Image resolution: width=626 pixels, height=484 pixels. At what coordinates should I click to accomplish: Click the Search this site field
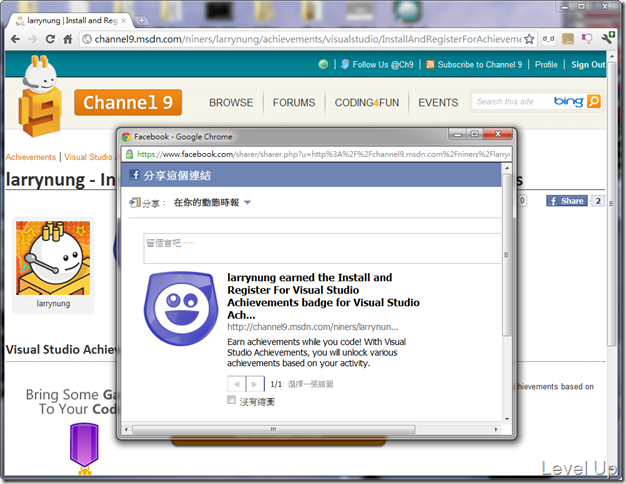[x=511, y=101]
